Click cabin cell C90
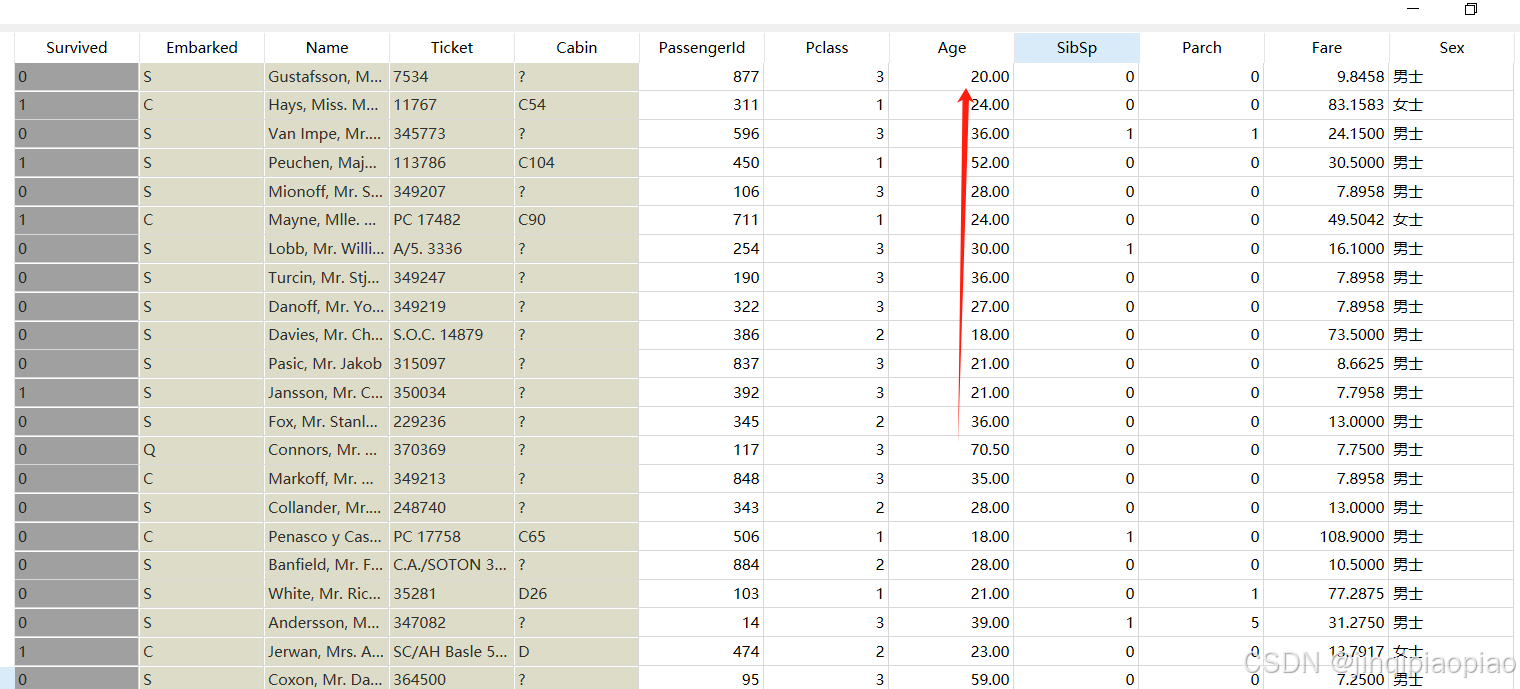Viewport: 1520px width, 689px height. click(x=577, y=220)
